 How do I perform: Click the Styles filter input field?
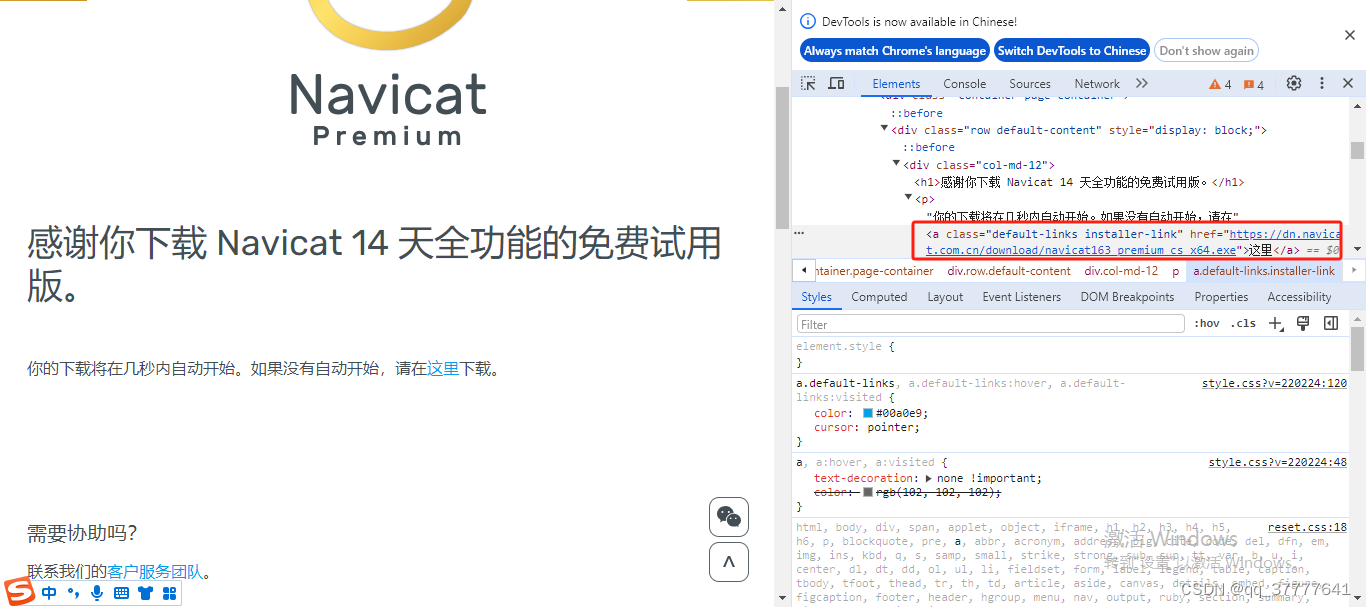point(990,323)
